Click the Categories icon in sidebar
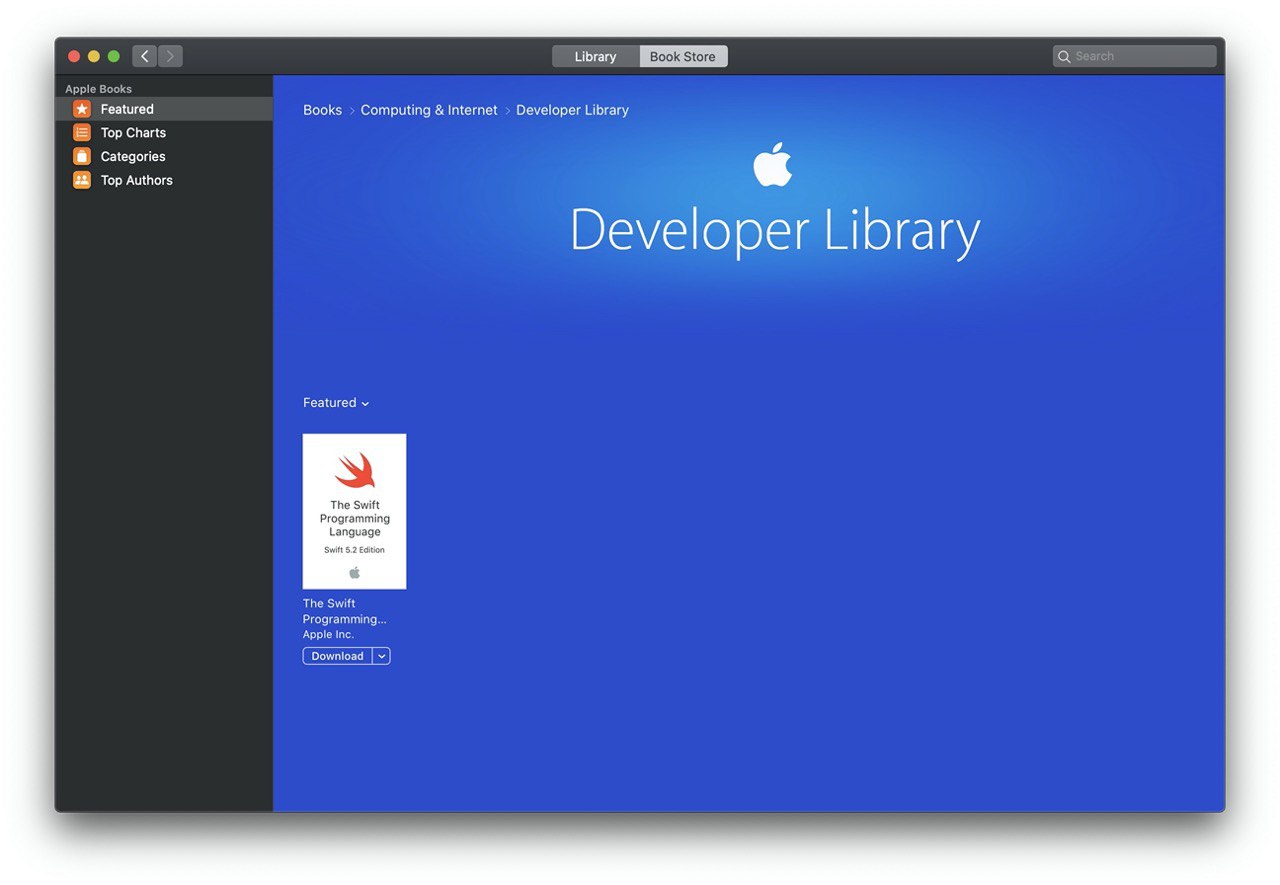Viewport: 1280px width, 885px height. pyautogui.click(x=82, y=157)
